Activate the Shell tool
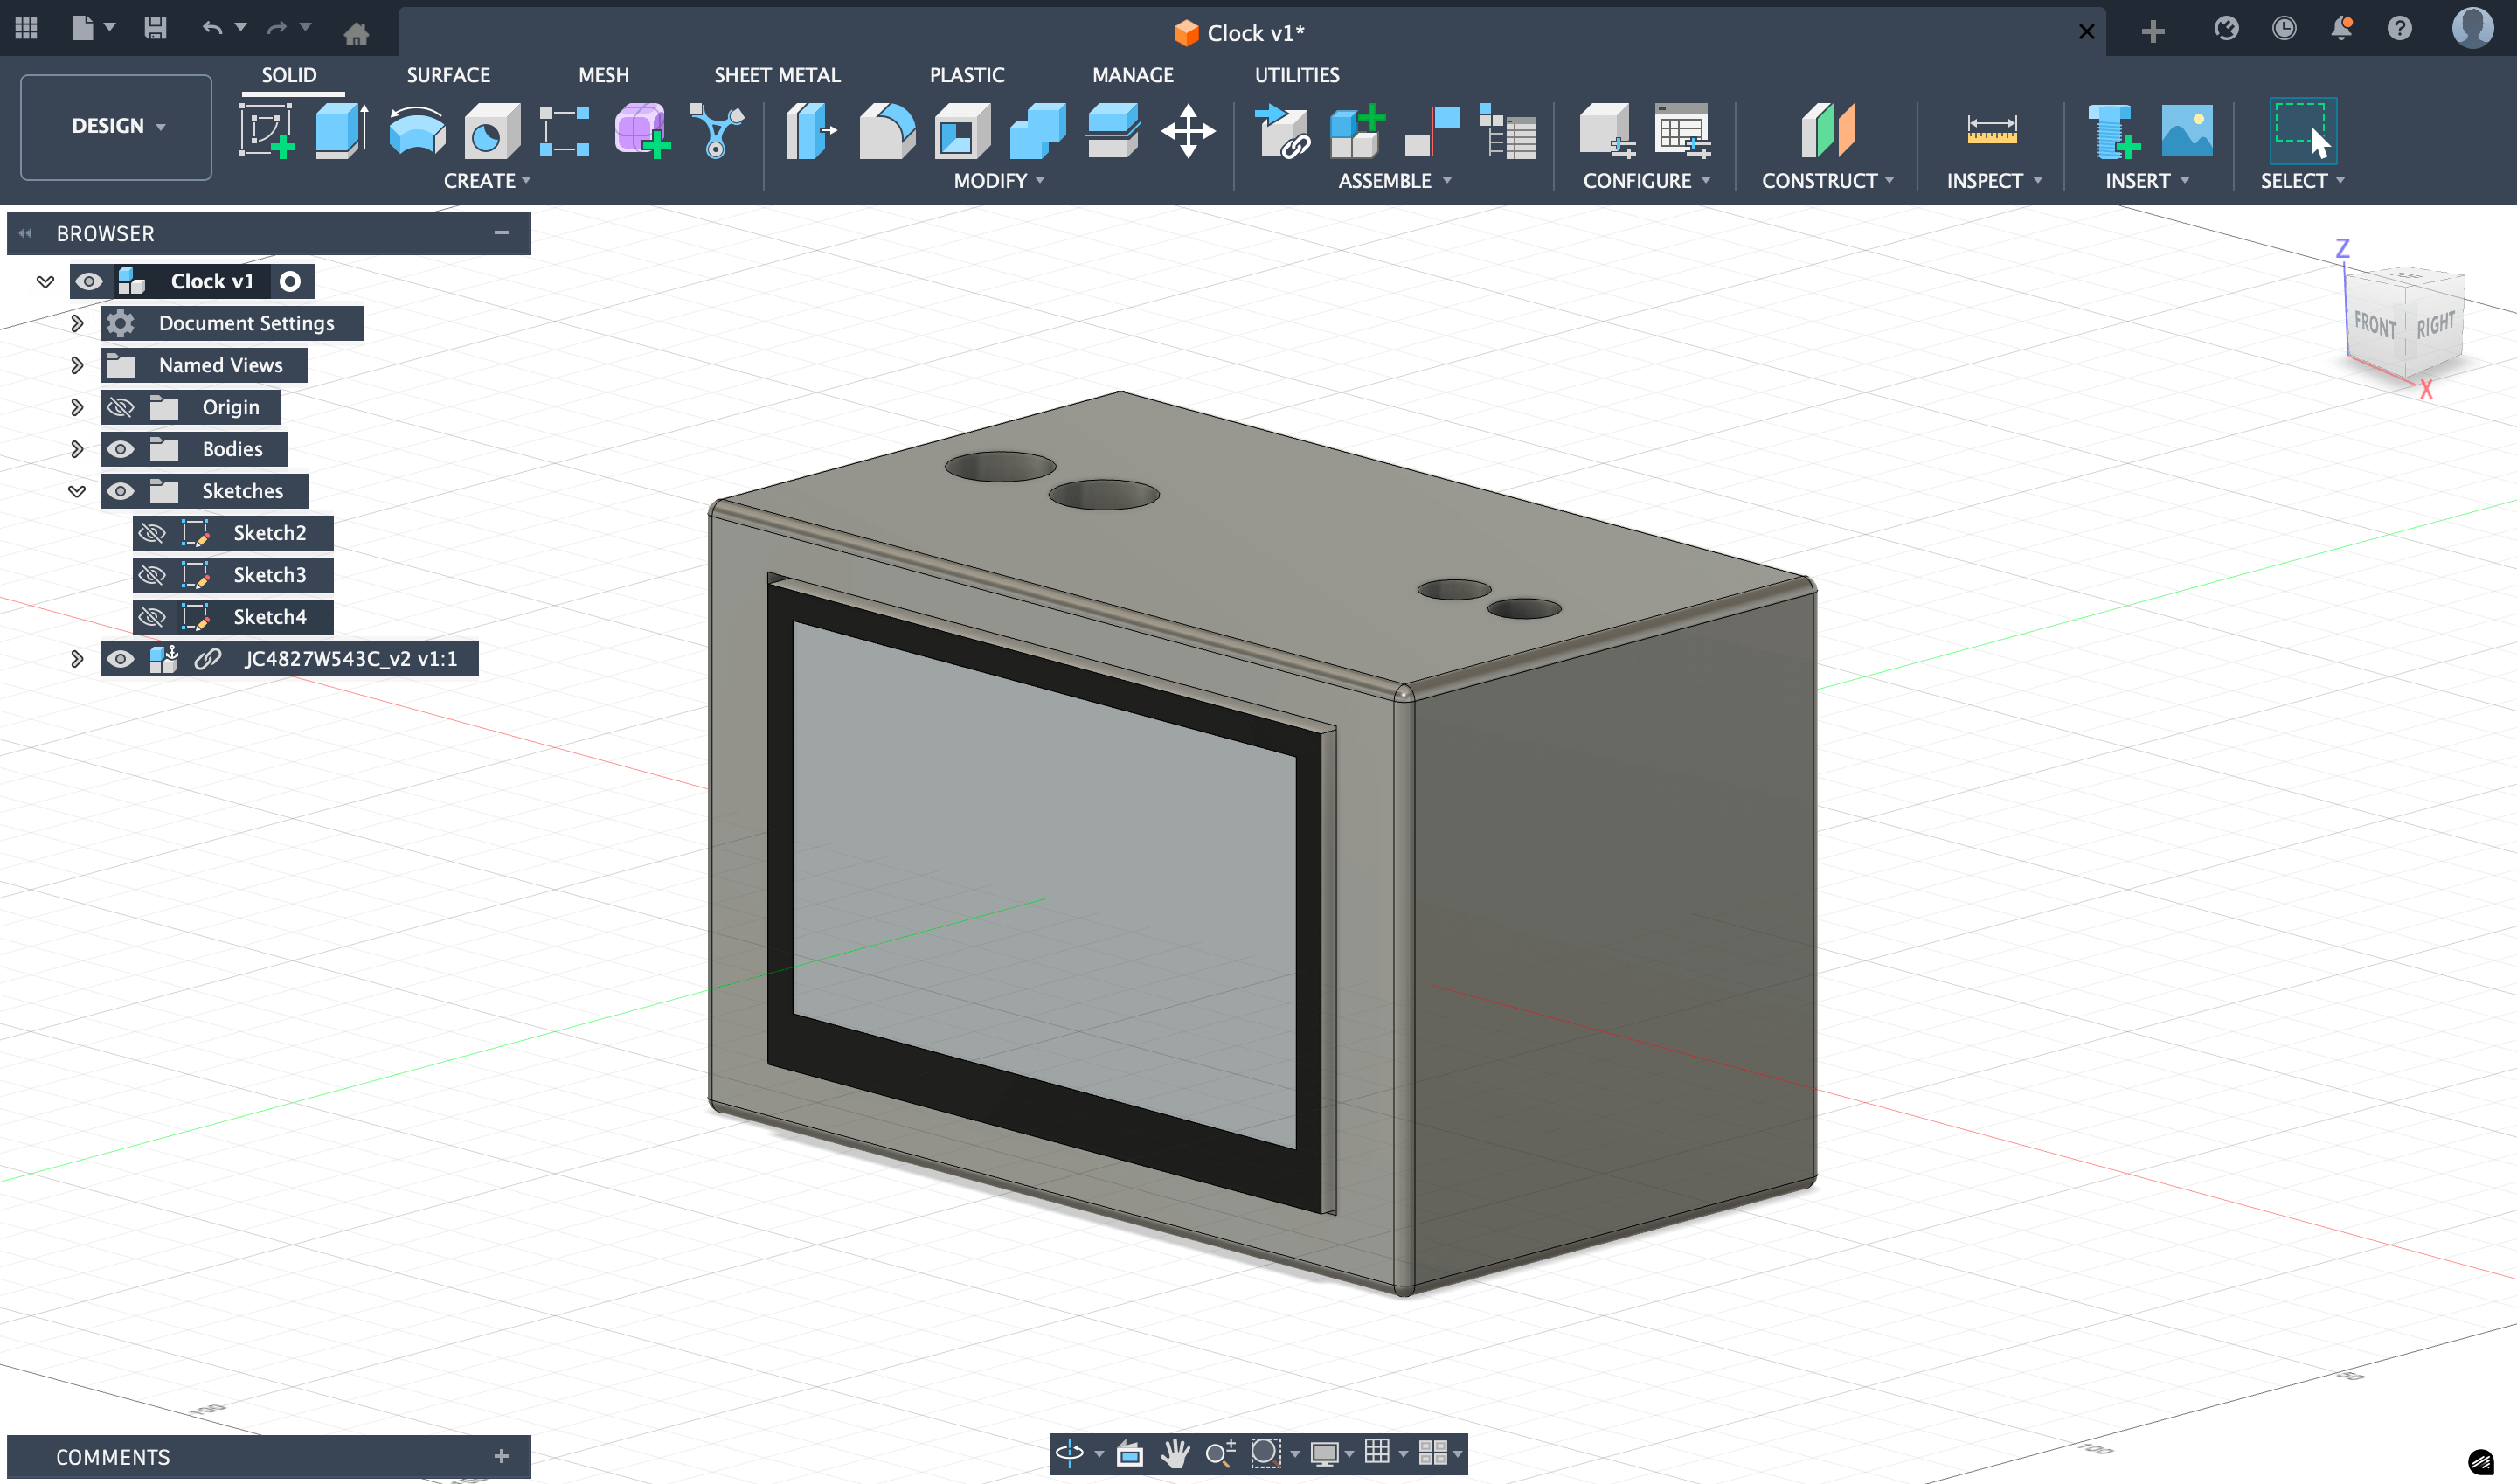The image size is (2517, 1484). click(961, 130)
